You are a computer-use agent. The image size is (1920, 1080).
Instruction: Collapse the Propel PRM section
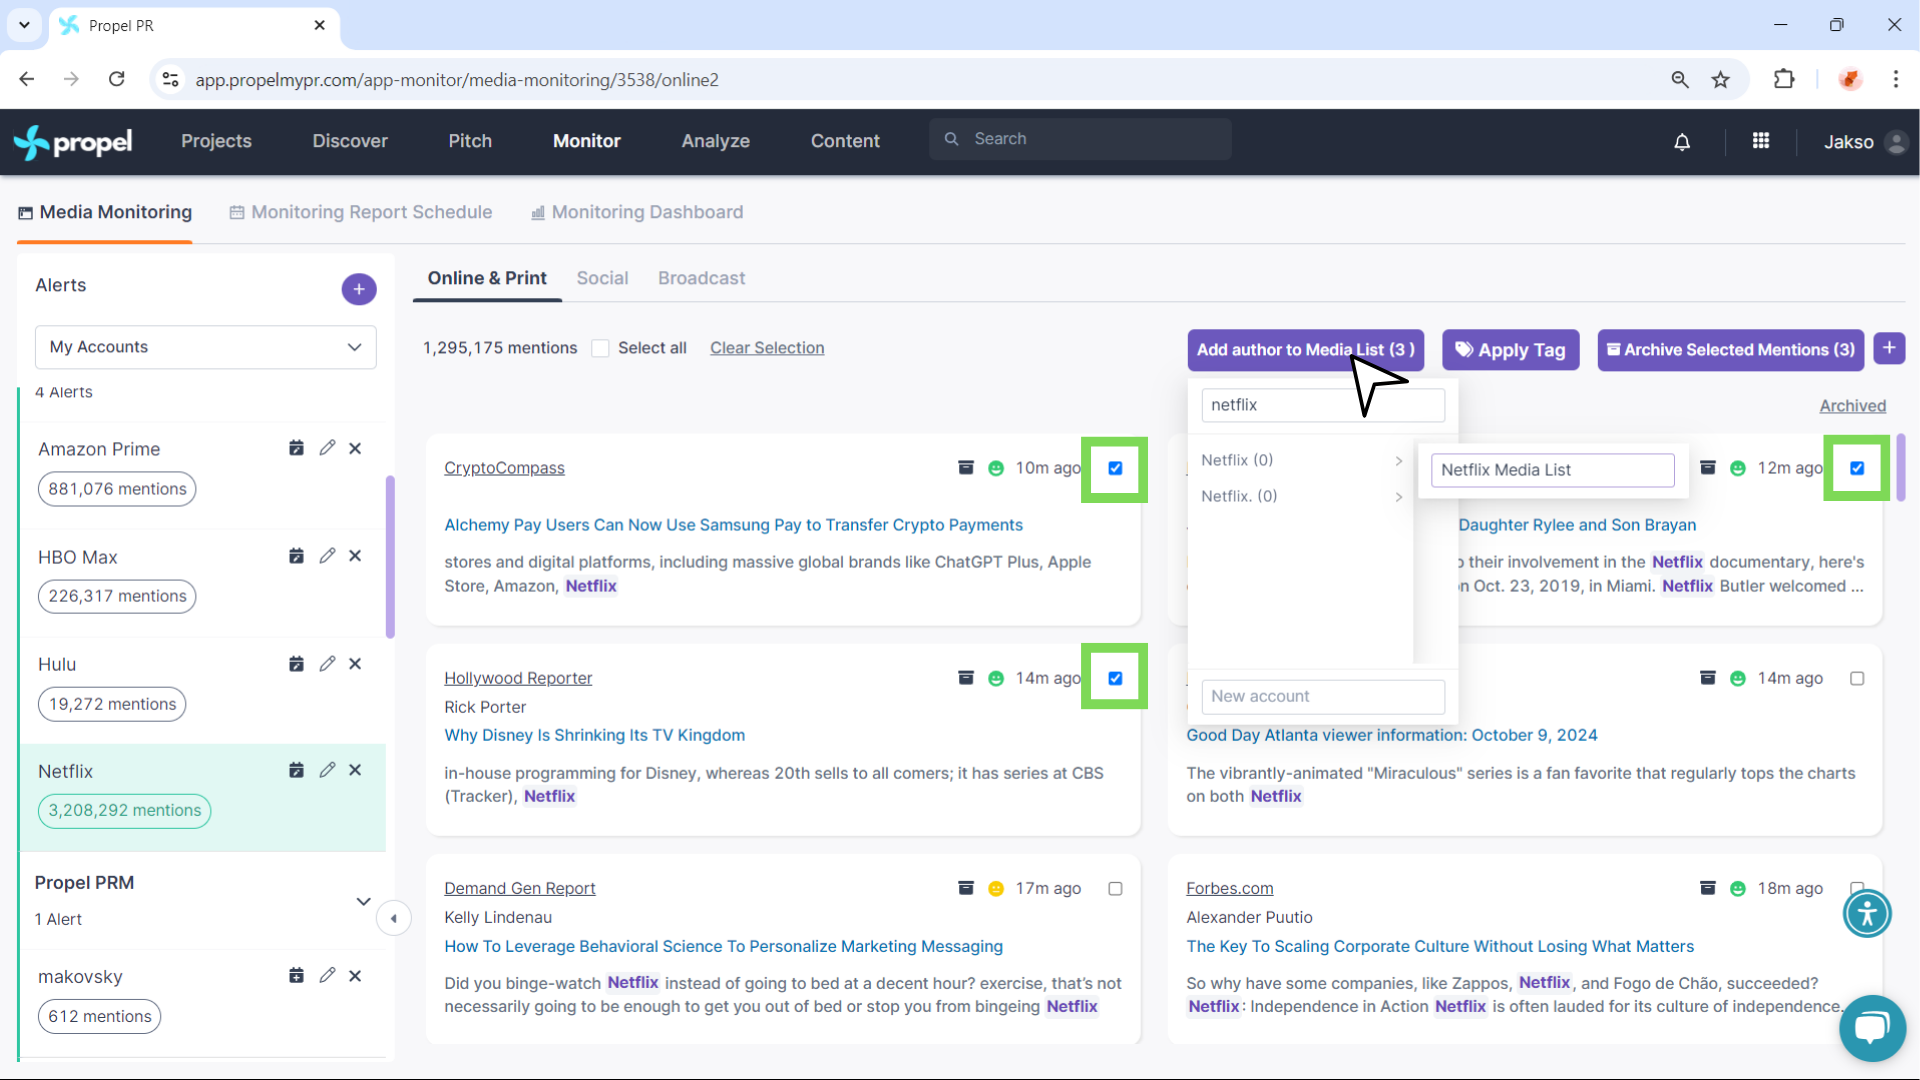(x=363, y=900)
